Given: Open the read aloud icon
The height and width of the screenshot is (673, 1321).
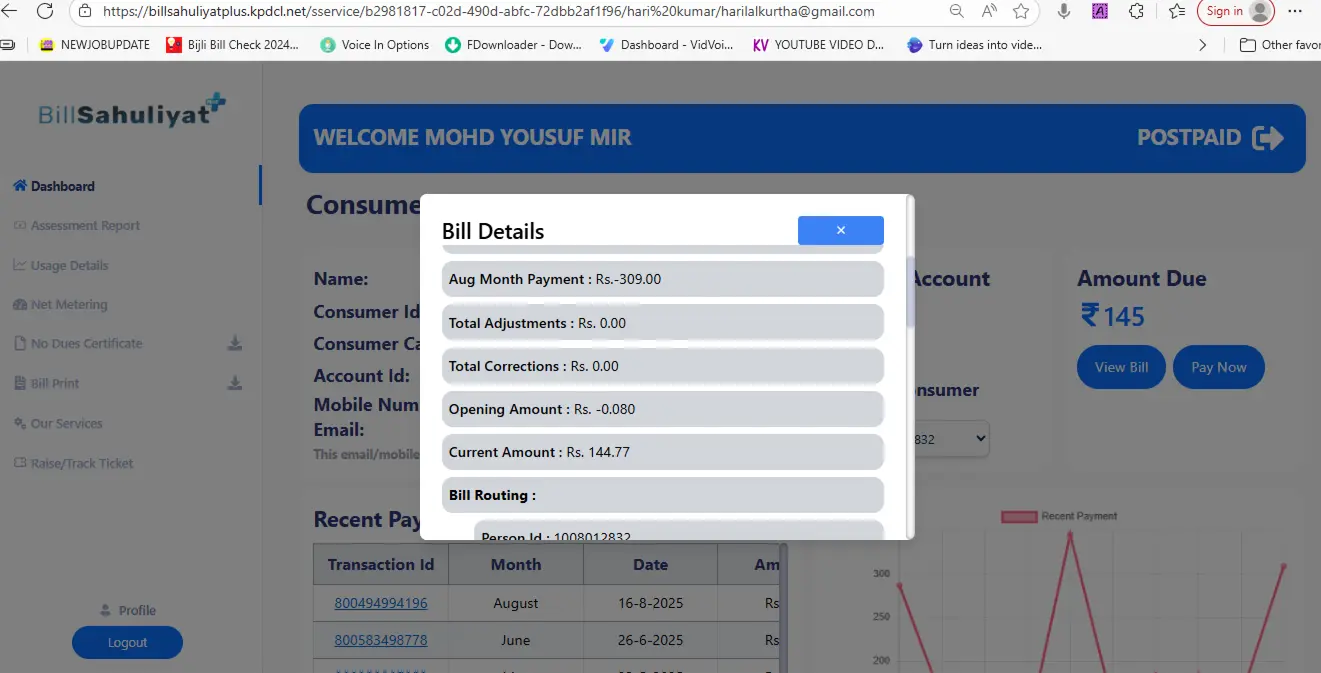Looking at the screenshot, I should tap(989, 12).
